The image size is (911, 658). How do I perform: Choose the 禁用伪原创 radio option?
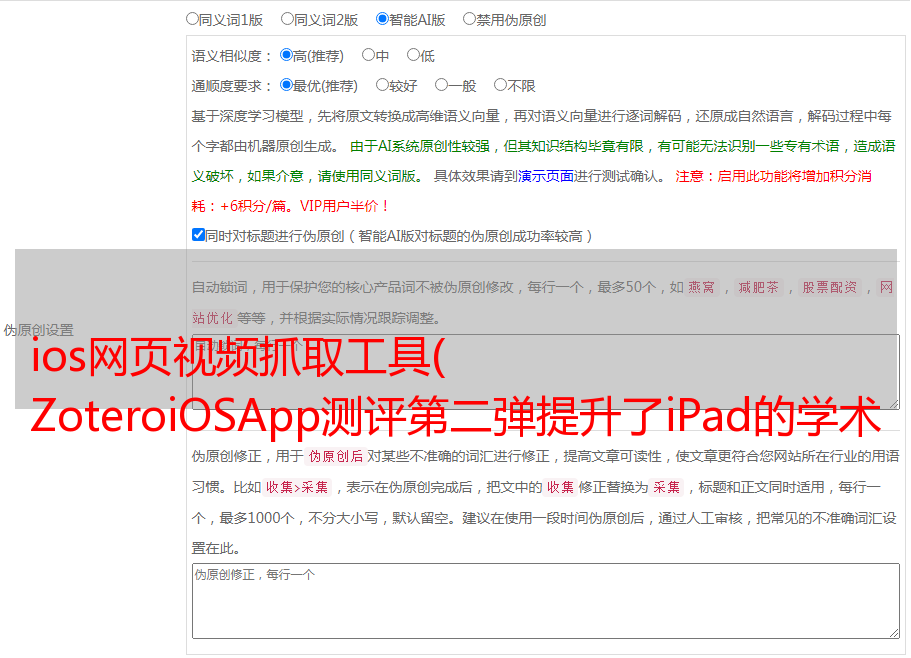(x=469, y=19)
